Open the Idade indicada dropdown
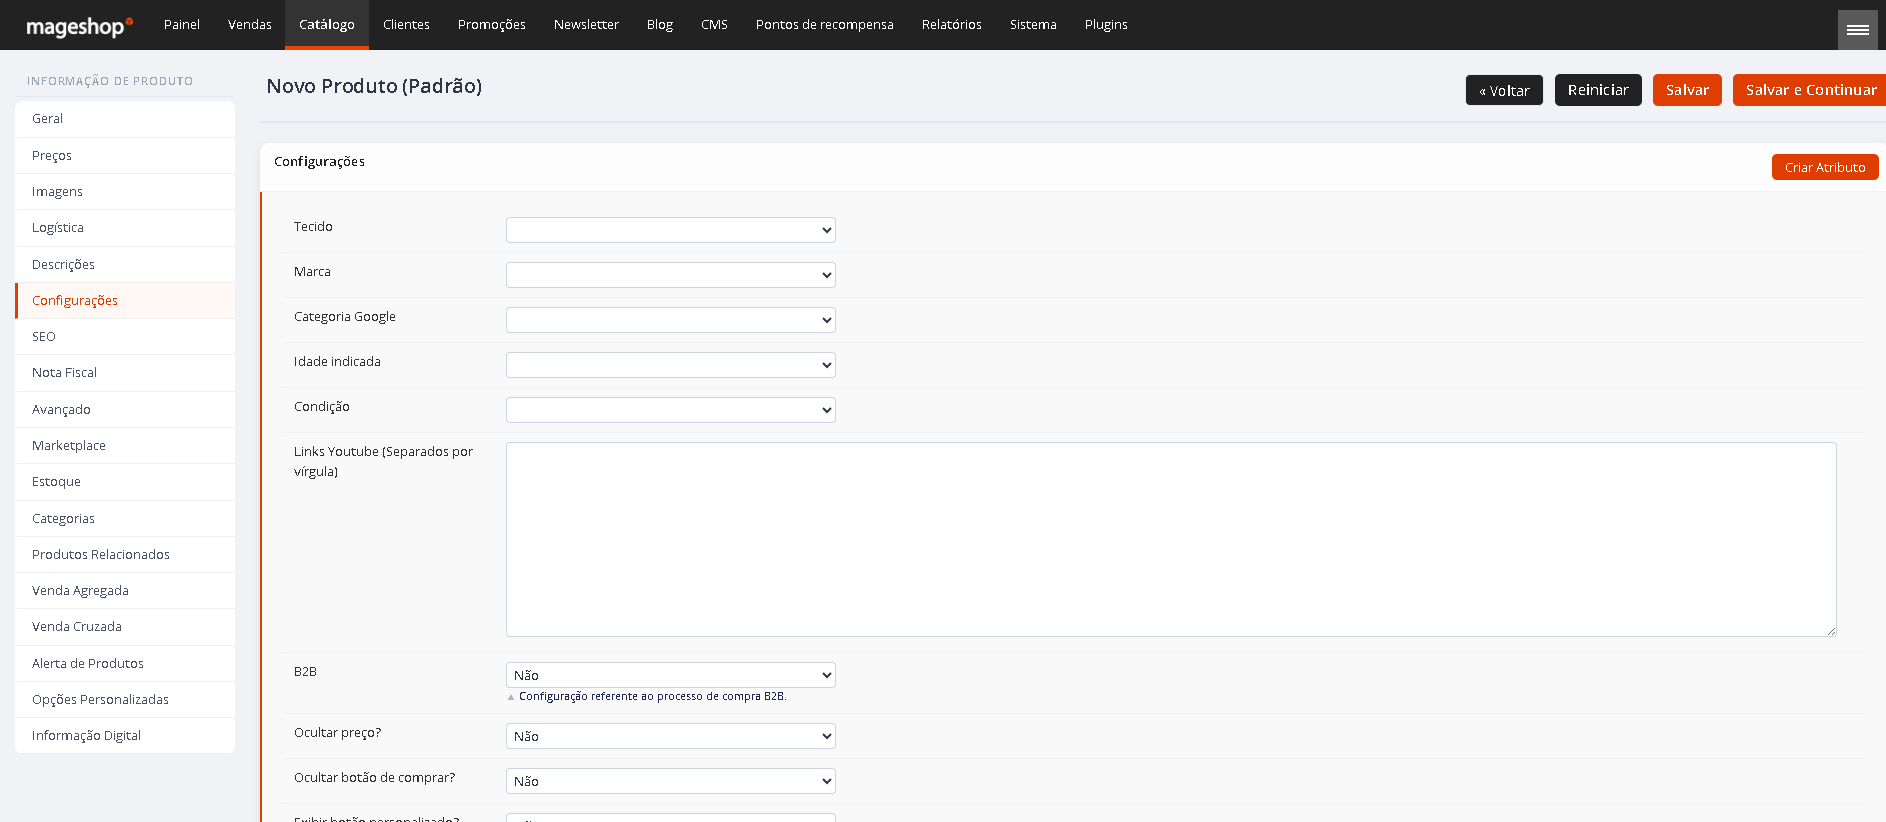The height and width of the screenshot is (822, 1886). (671, 365)
